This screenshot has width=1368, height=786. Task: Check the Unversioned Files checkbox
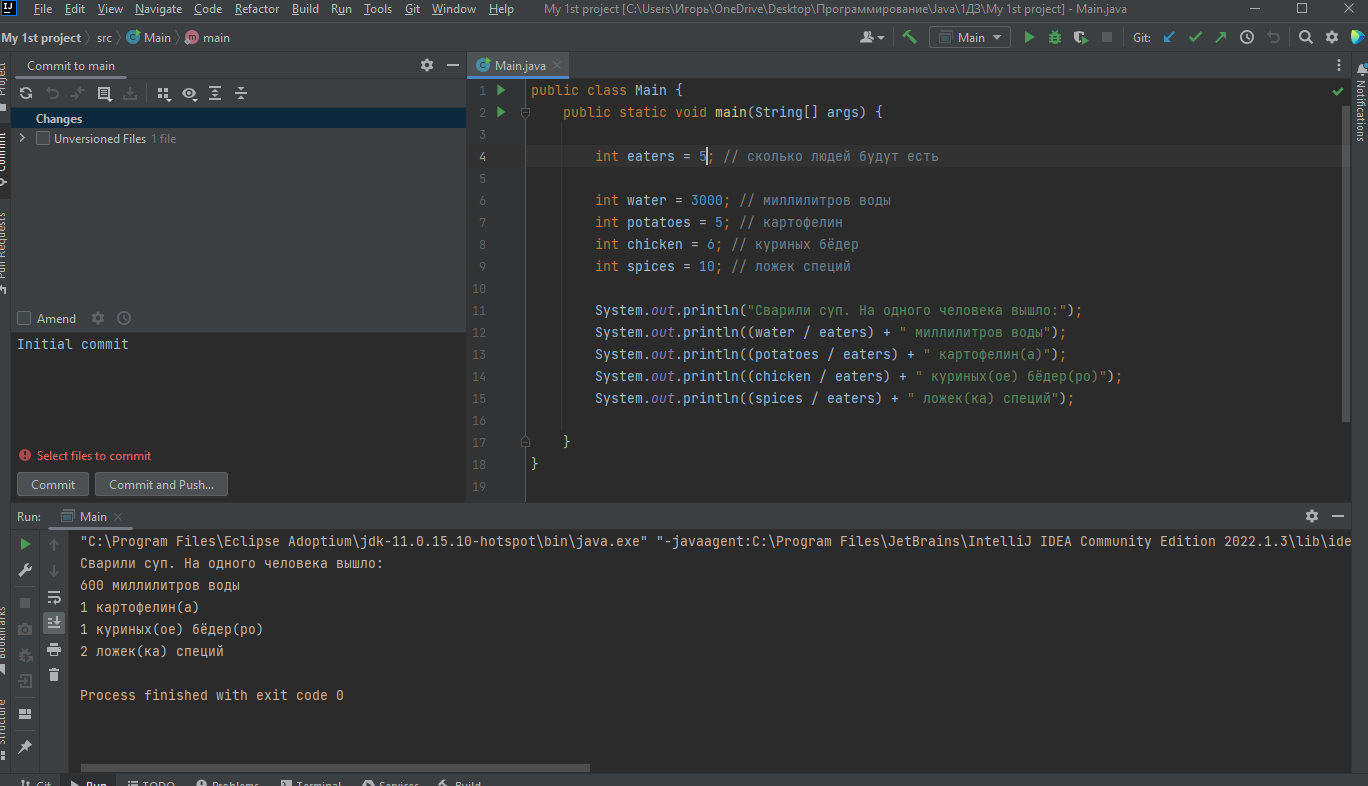point(41,138)
